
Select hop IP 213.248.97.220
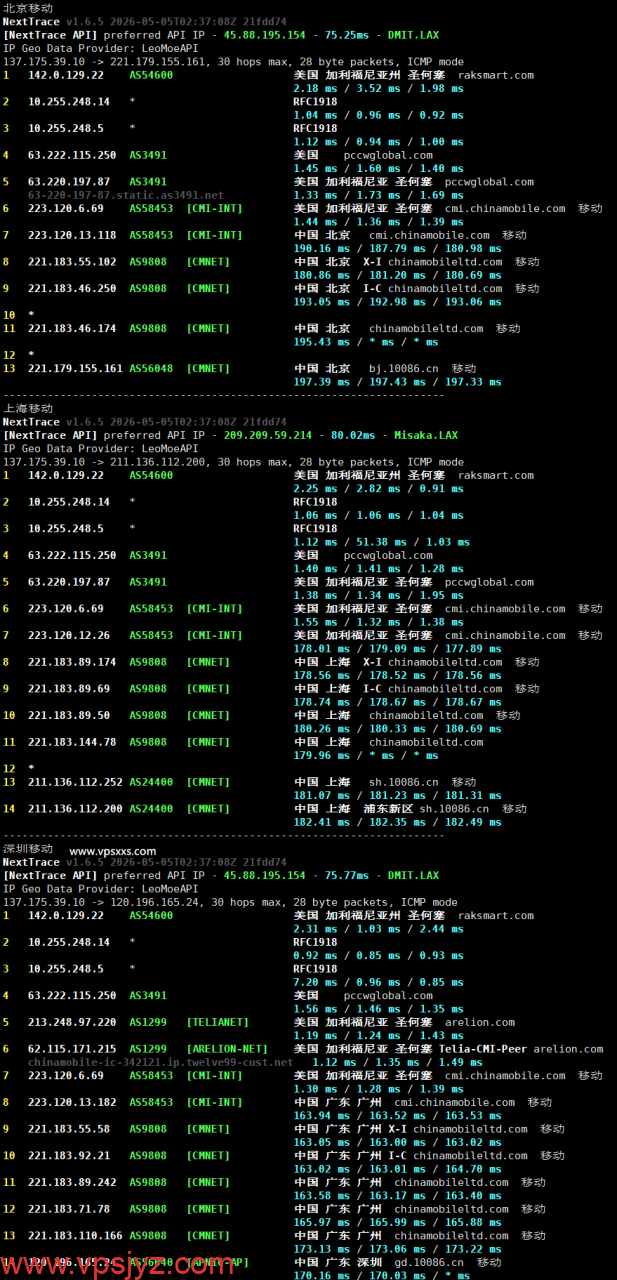coord(72,1022)
